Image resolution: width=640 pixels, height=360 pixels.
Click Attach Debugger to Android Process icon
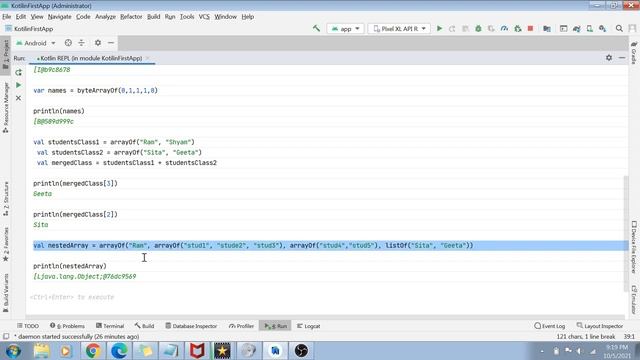518,29
